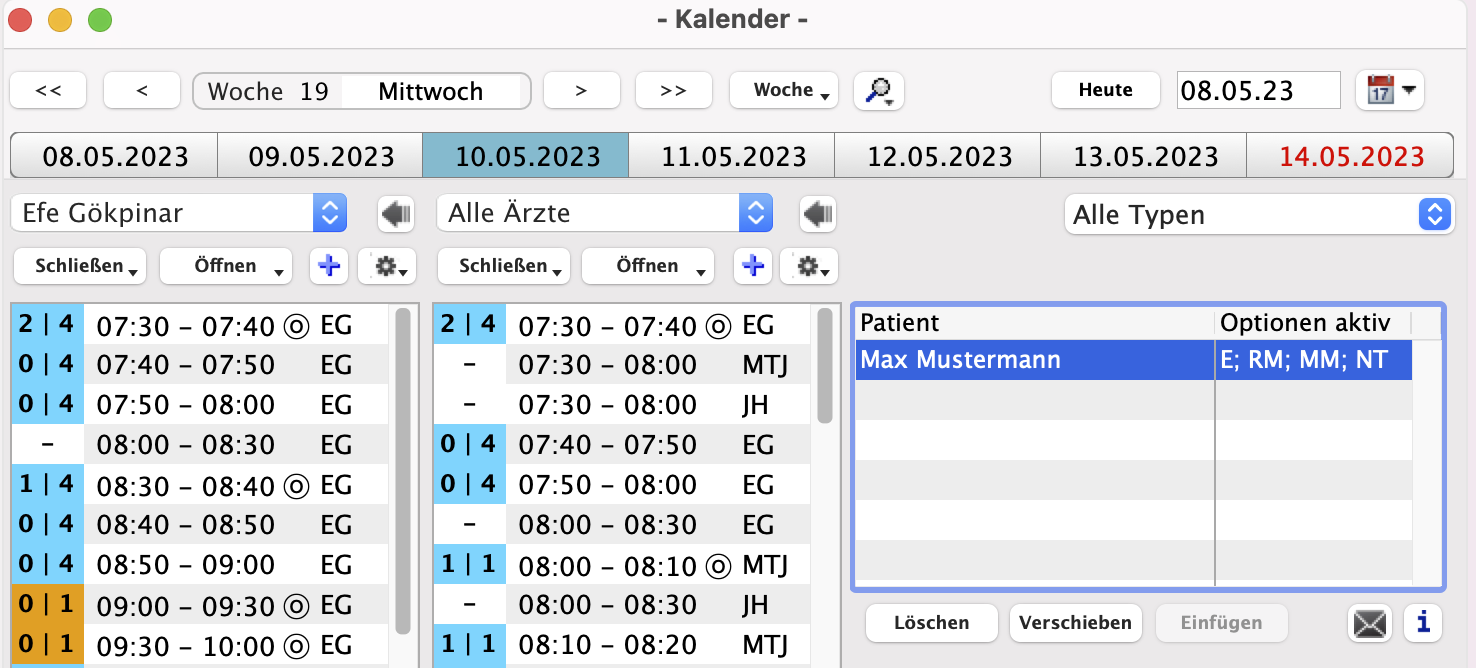Click the date field showing 08.05.23
This screenshot has width=1476, height=668.
1257,91
